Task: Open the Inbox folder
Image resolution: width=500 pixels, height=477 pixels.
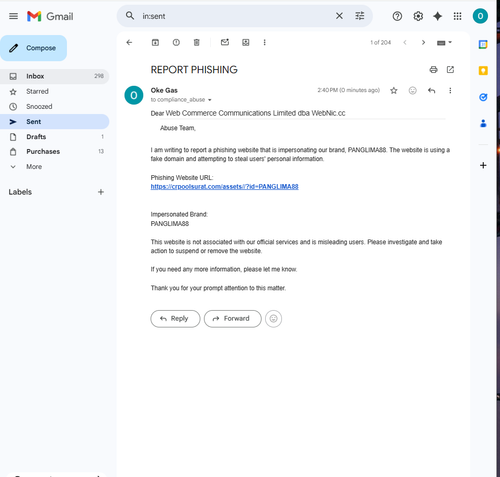Action: click(55, 76)
